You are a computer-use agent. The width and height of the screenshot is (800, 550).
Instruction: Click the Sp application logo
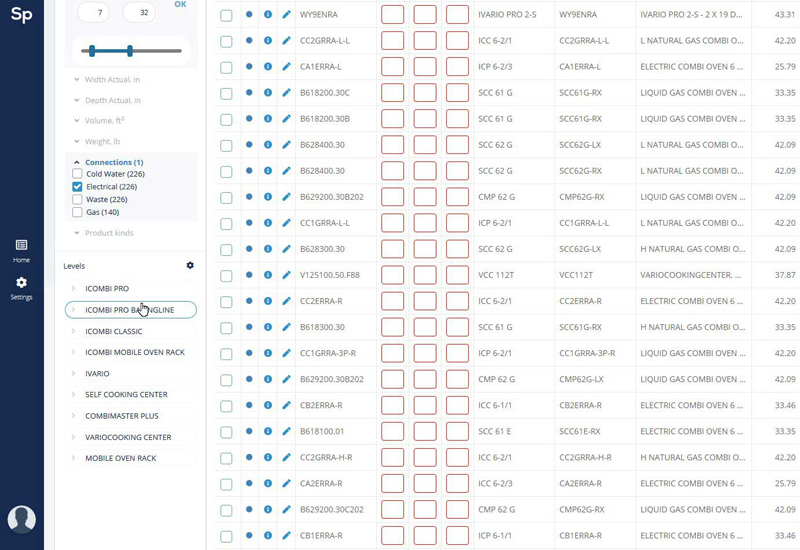pyautogui.click(x=21, y=15)
